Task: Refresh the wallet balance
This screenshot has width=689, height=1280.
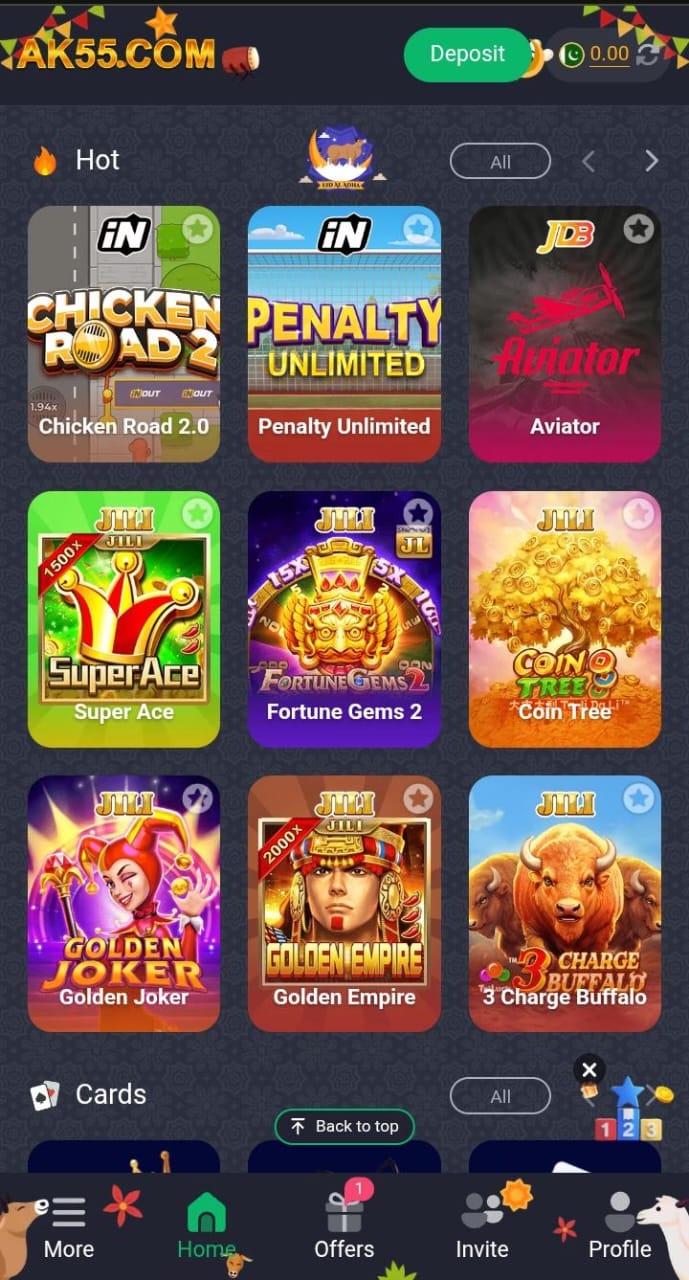Action: (650, 54)
